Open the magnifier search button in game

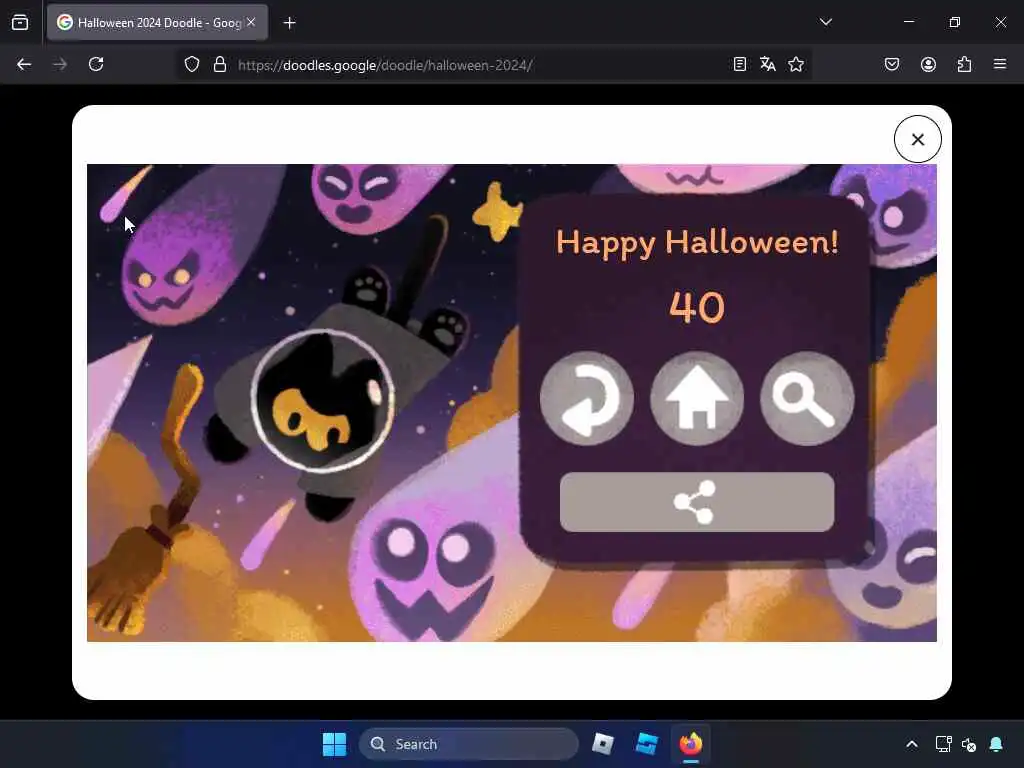[x=807, y=398]
